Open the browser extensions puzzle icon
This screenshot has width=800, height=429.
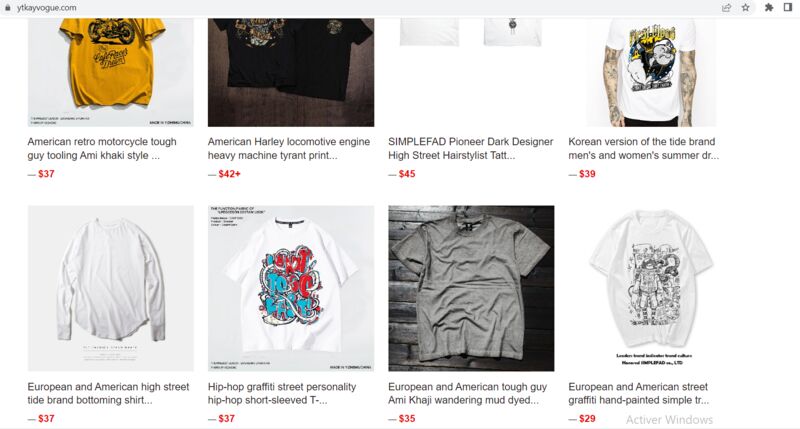(x=768, y=8)
